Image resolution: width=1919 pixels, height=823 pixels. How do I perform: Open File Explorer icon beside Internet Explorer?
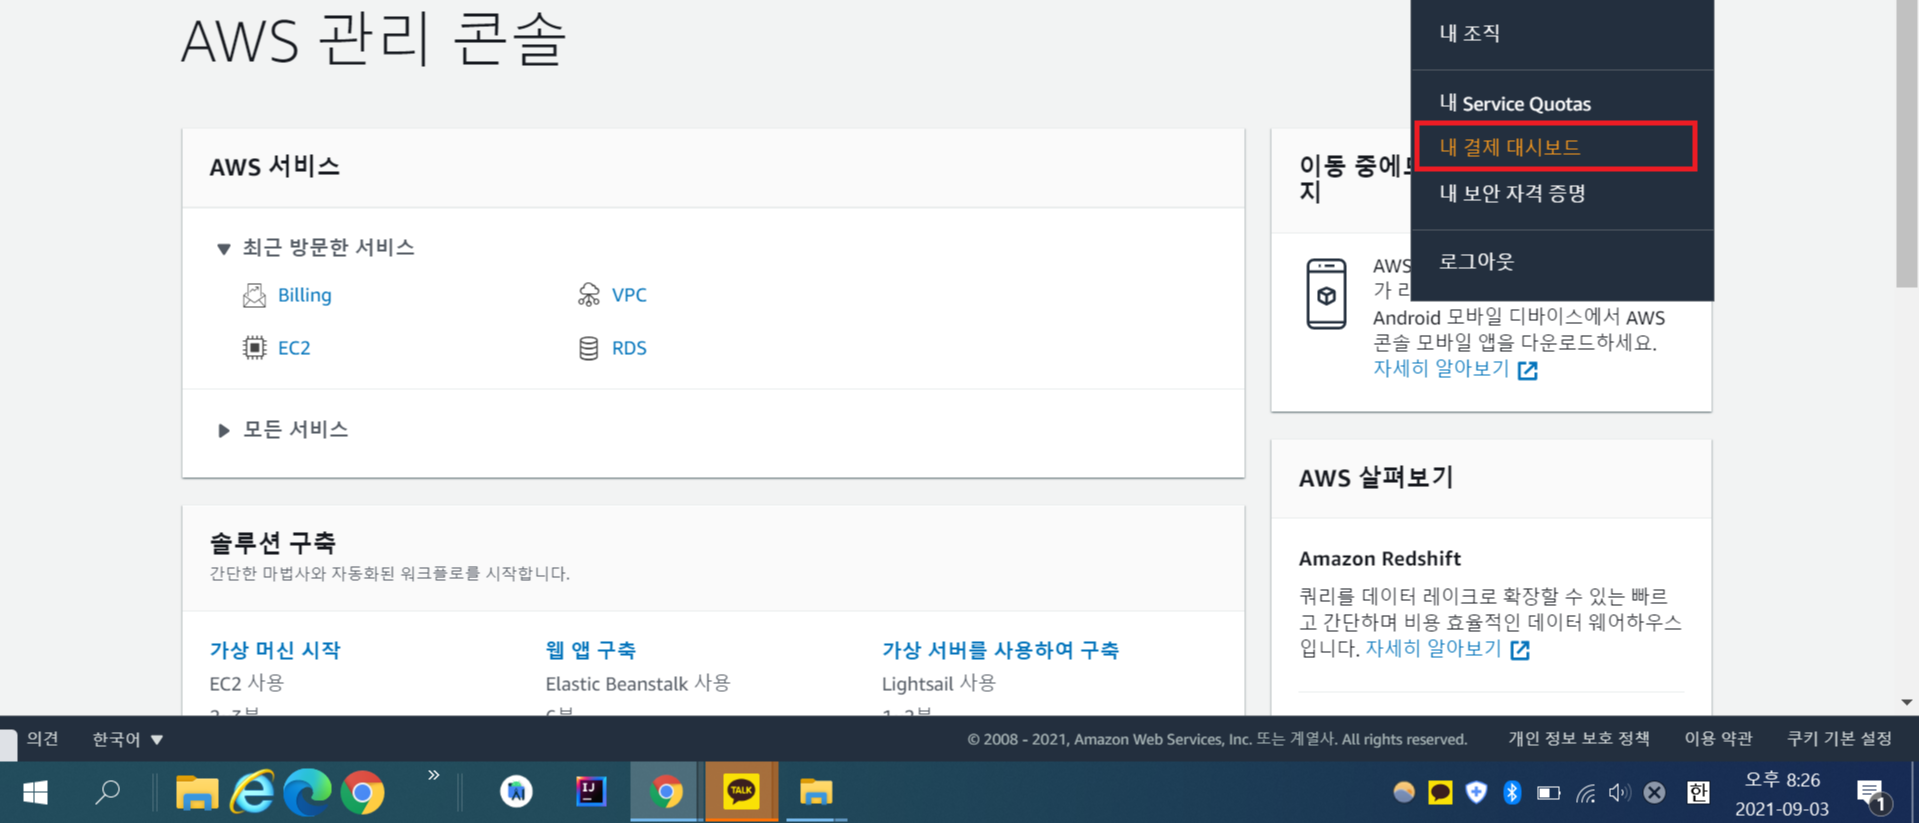(x=197, y=793)
